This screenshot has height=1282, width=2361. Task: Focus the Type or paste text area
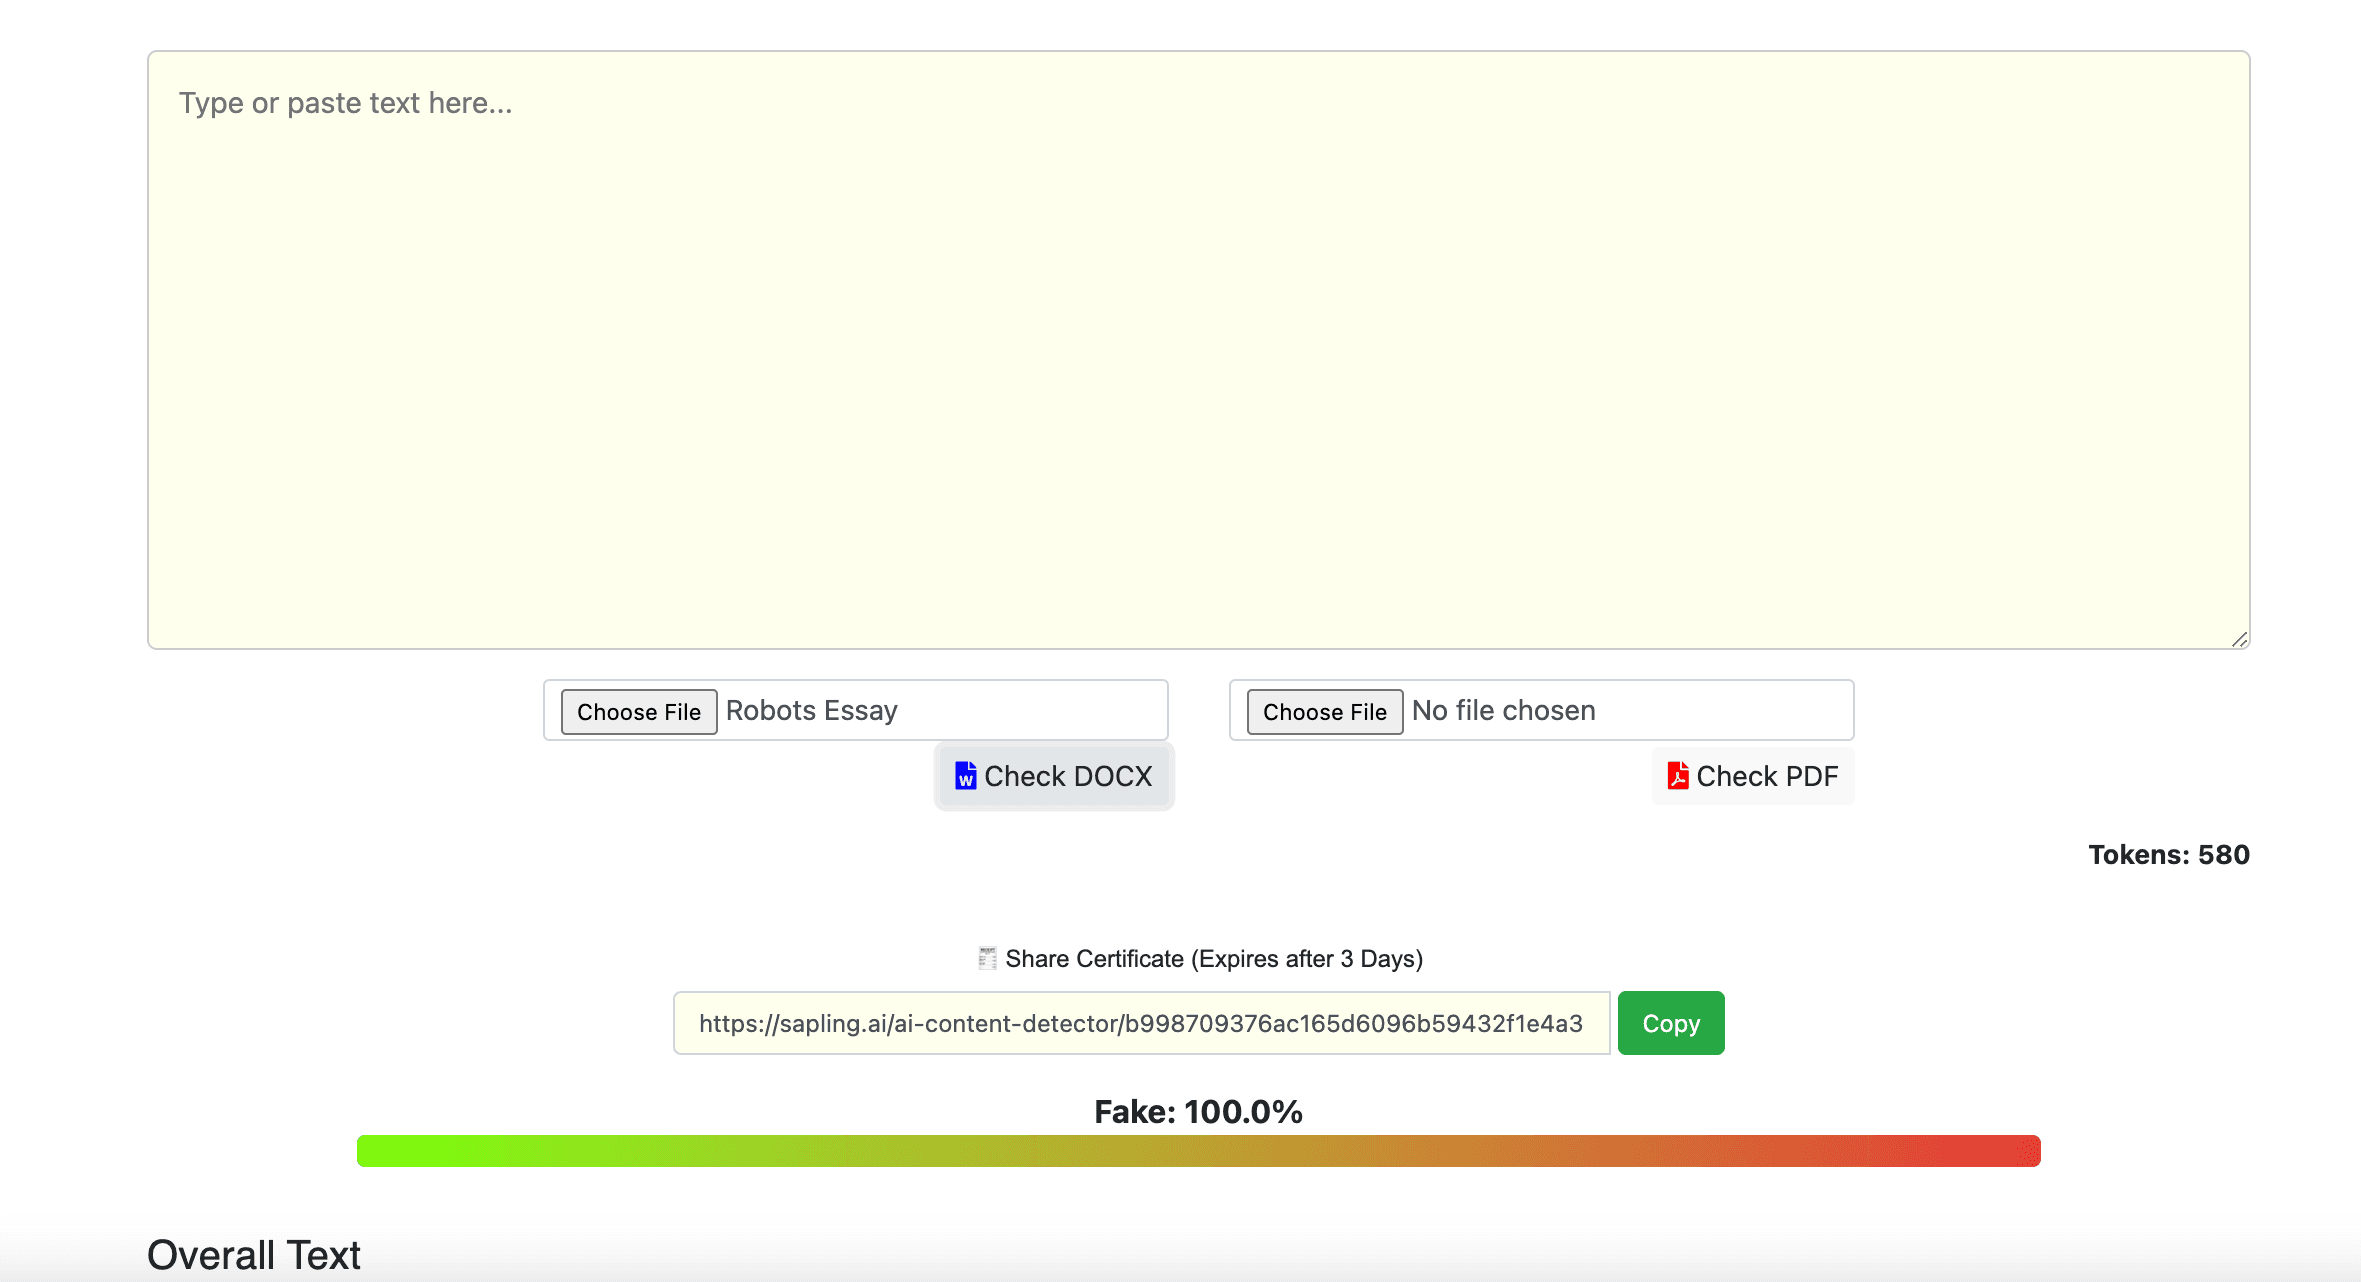[x=1198, y=350]
